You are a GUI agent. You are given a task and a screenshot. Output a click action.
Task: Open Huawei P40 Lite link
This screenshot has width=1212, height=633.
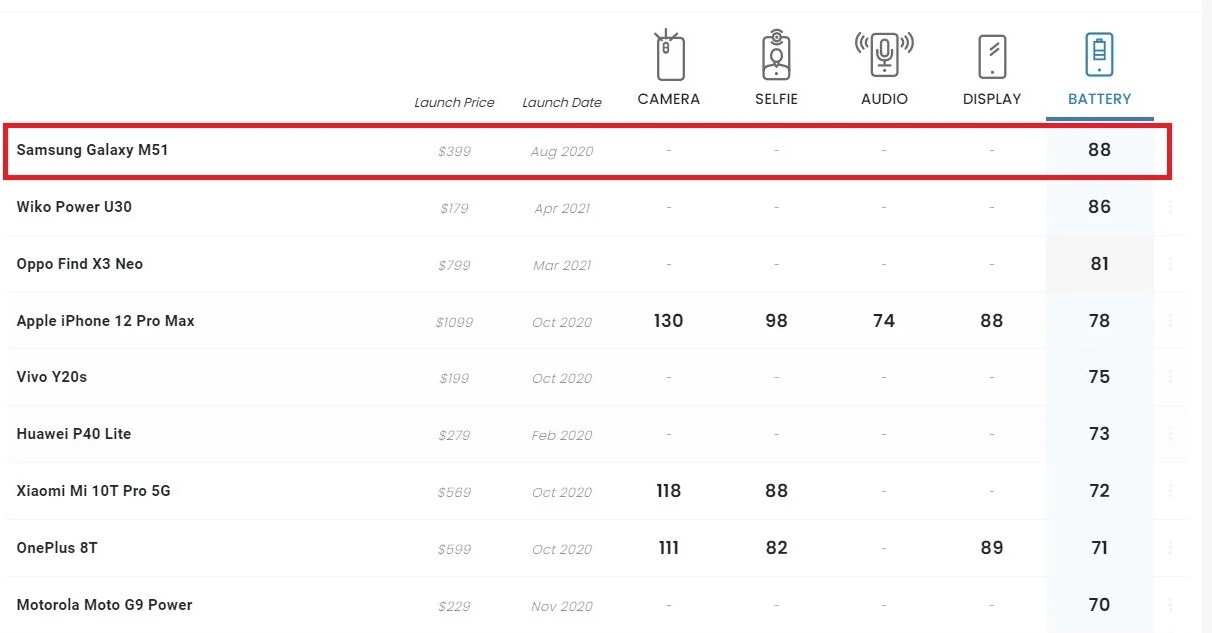point(74,434)
